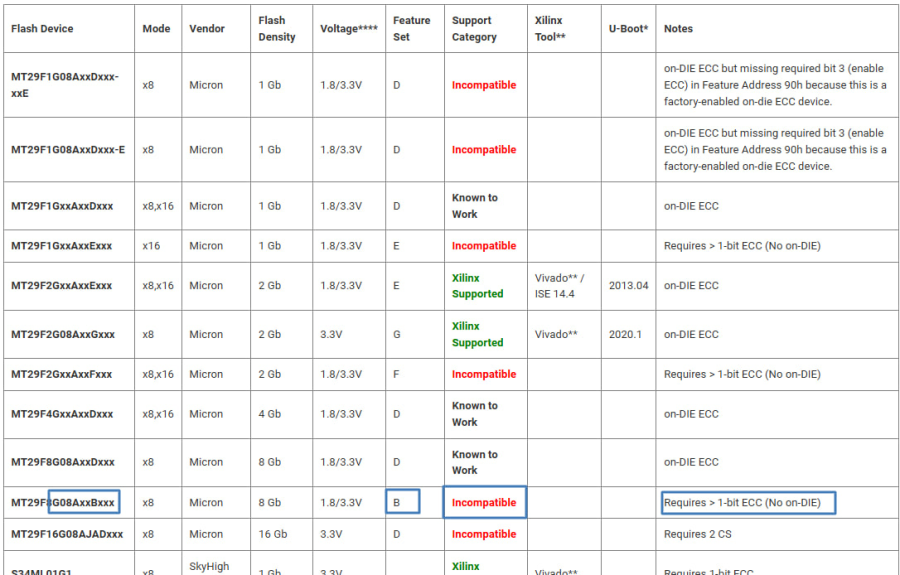Screen dimensions: 900x575
Task: Click the Xilinx Tool** column header
Action: tap(550, 29)
